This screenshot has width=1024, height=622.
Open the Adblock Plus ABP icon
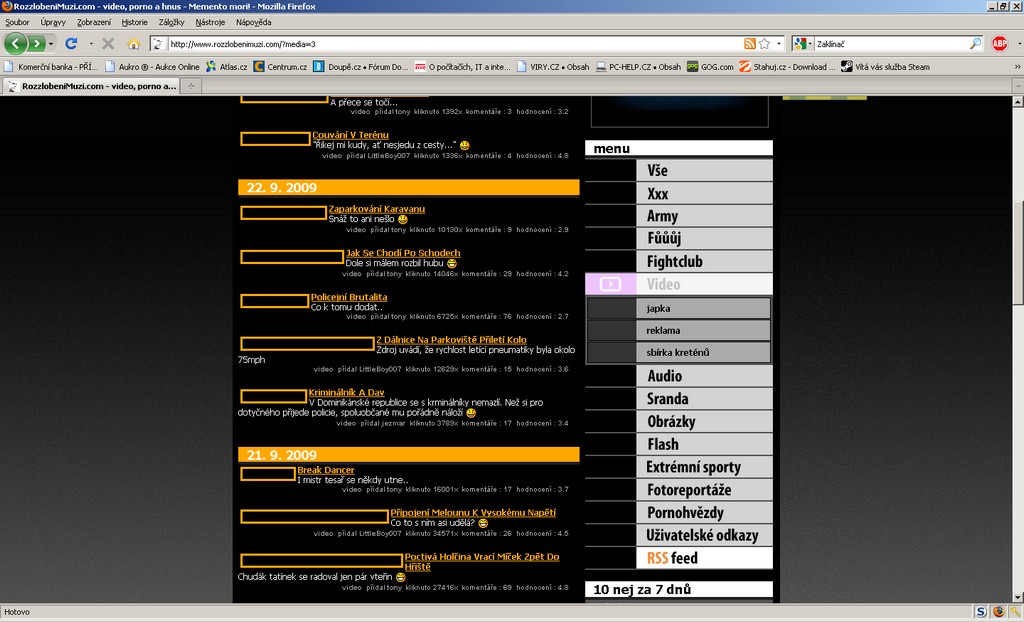tap(999, 44)
